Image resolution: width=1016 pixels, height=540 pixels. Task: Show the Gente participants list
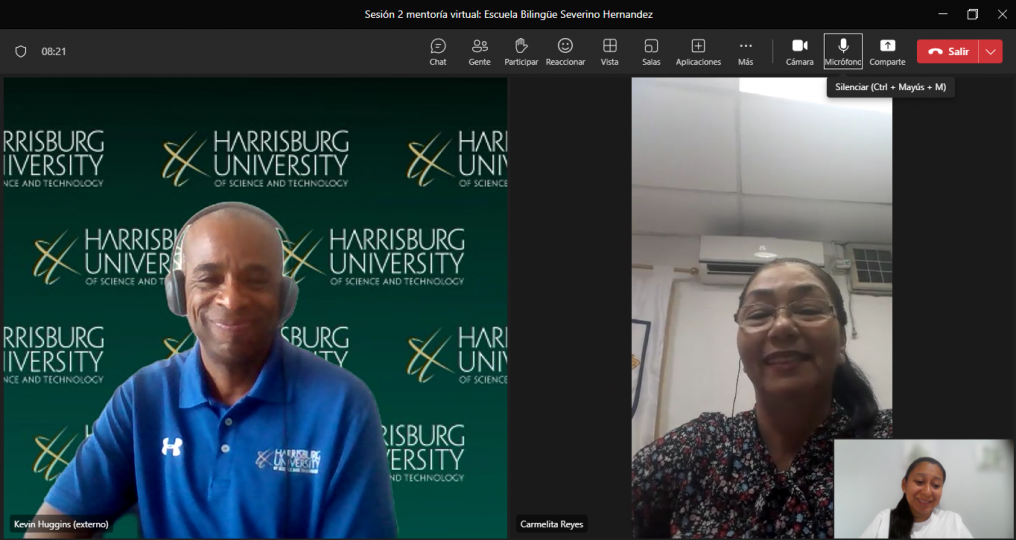[x=479, y=52]
